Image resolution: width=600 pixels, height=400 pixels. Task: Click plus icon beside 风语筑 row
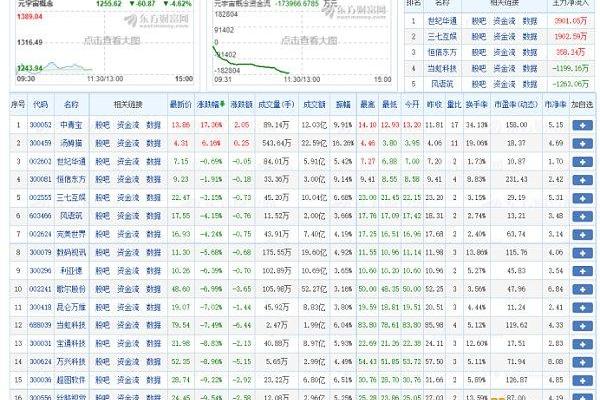(x=583, y=215)
